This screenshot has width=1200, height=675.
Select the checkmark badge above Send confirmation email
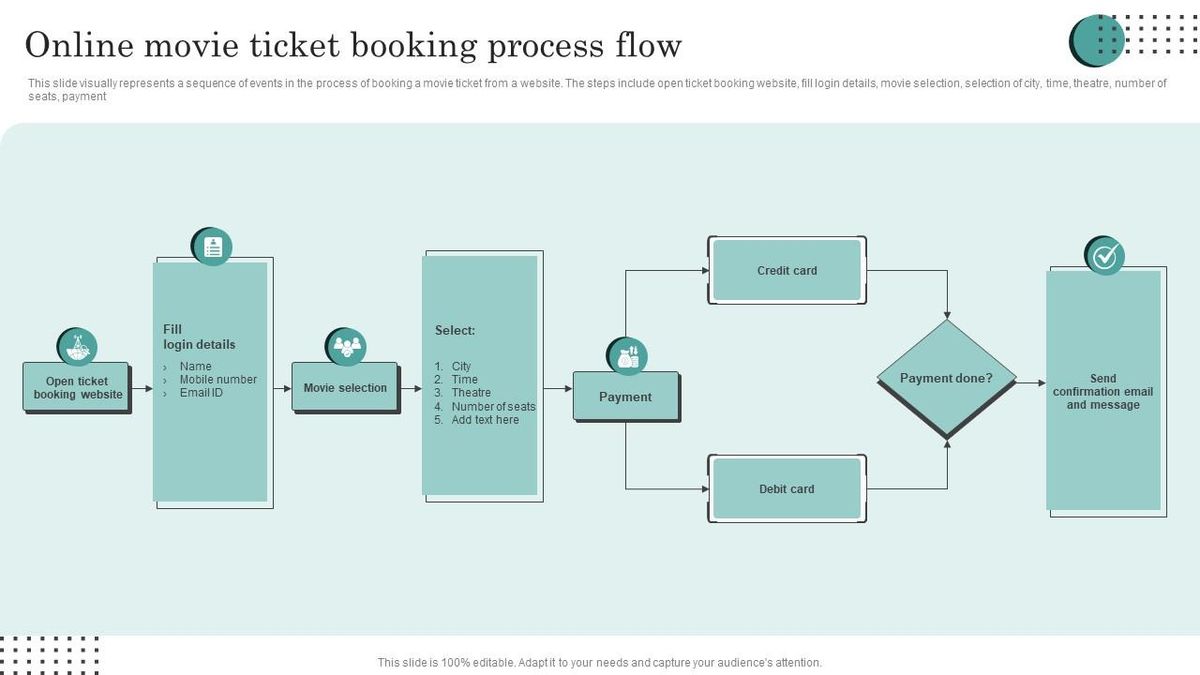click(x=1103, y=255)
